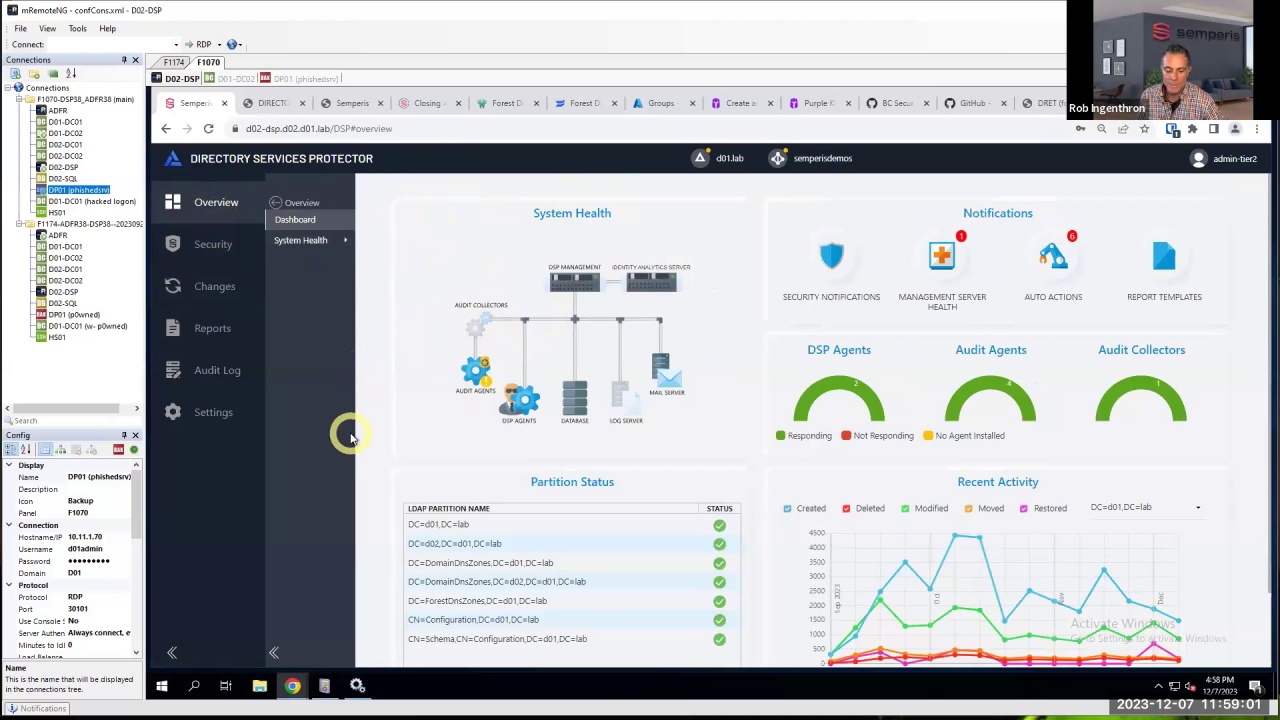Toggle categorized view in Config panel
The width and height of the screenshot is (1280, 720).
point(11,450)
